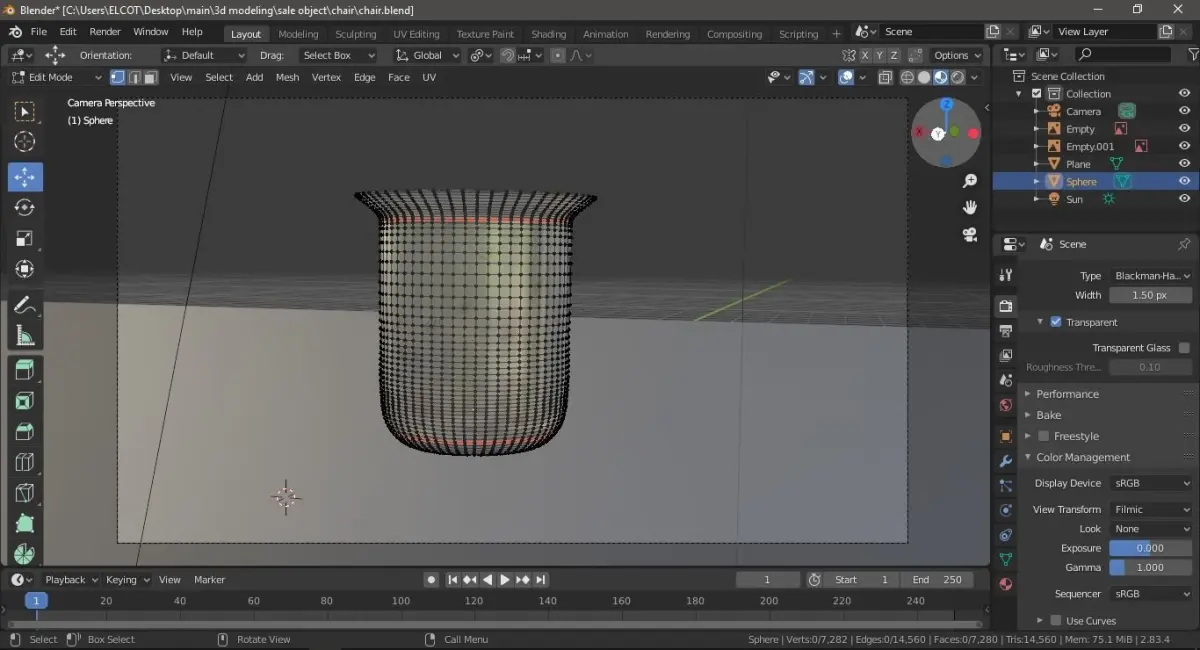
Task: Select the Select Box tool
Action: click(25, 111)
